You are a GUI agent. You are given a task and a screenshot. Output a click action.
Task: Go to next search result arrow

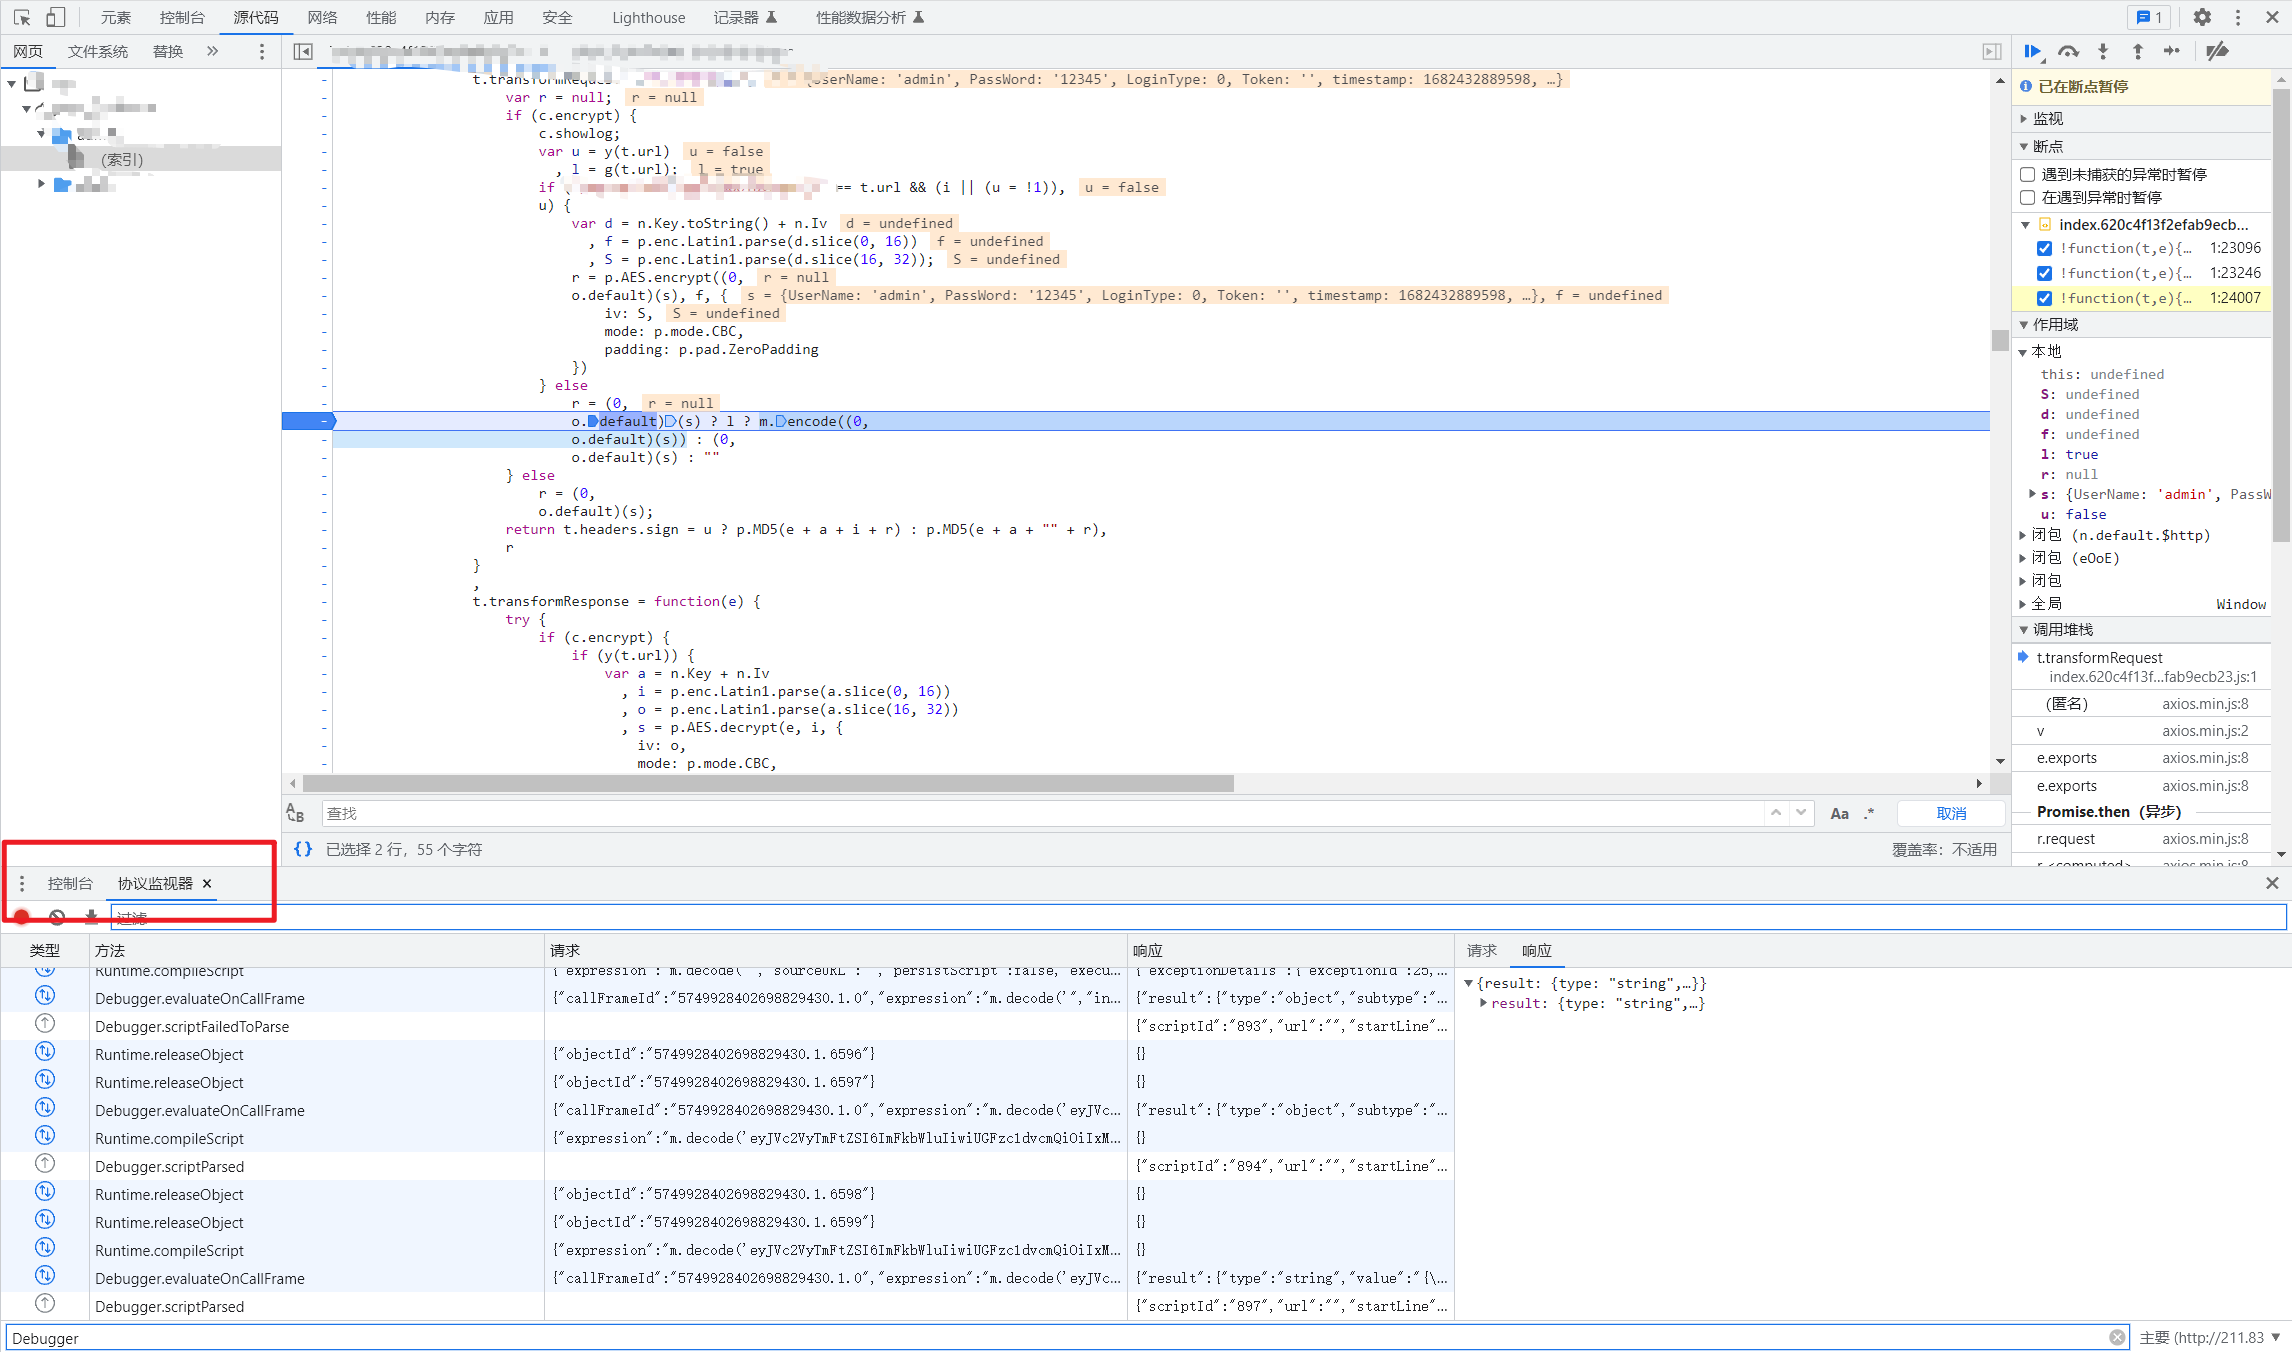(x=1801, y=813)
